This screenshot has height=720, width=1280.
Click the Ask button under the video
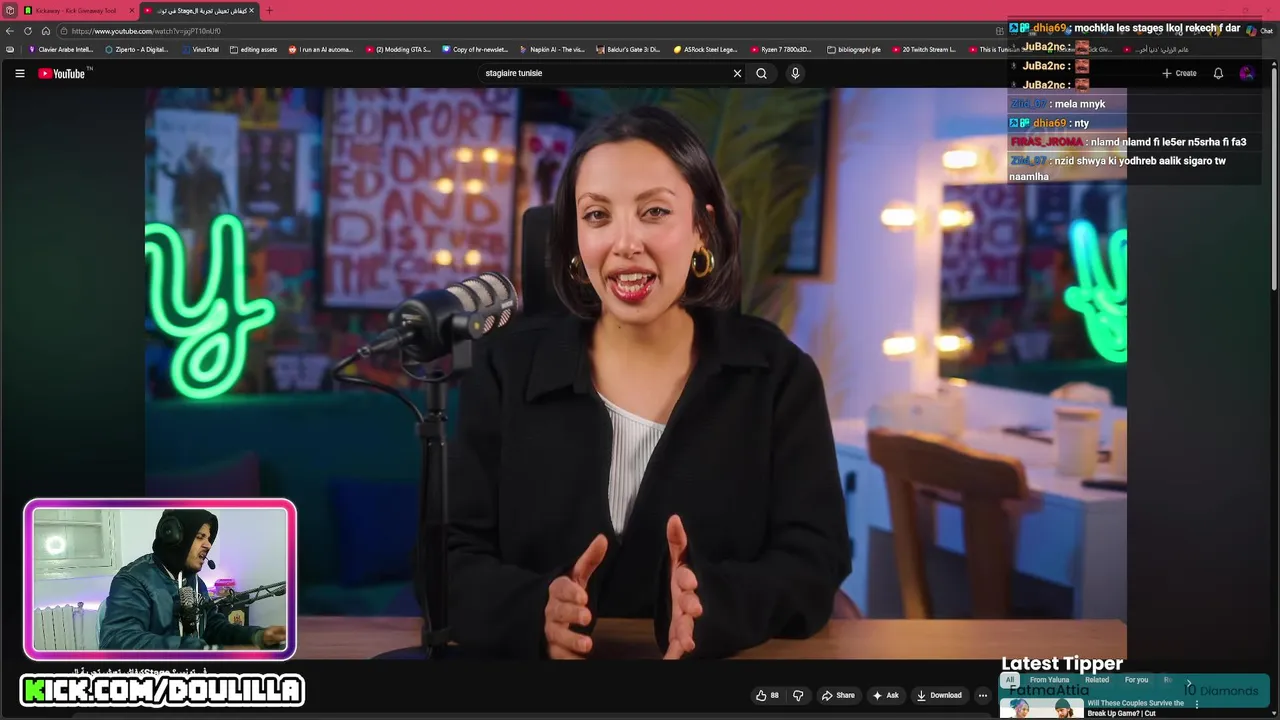pyautogui.click(x=886, y=695)
